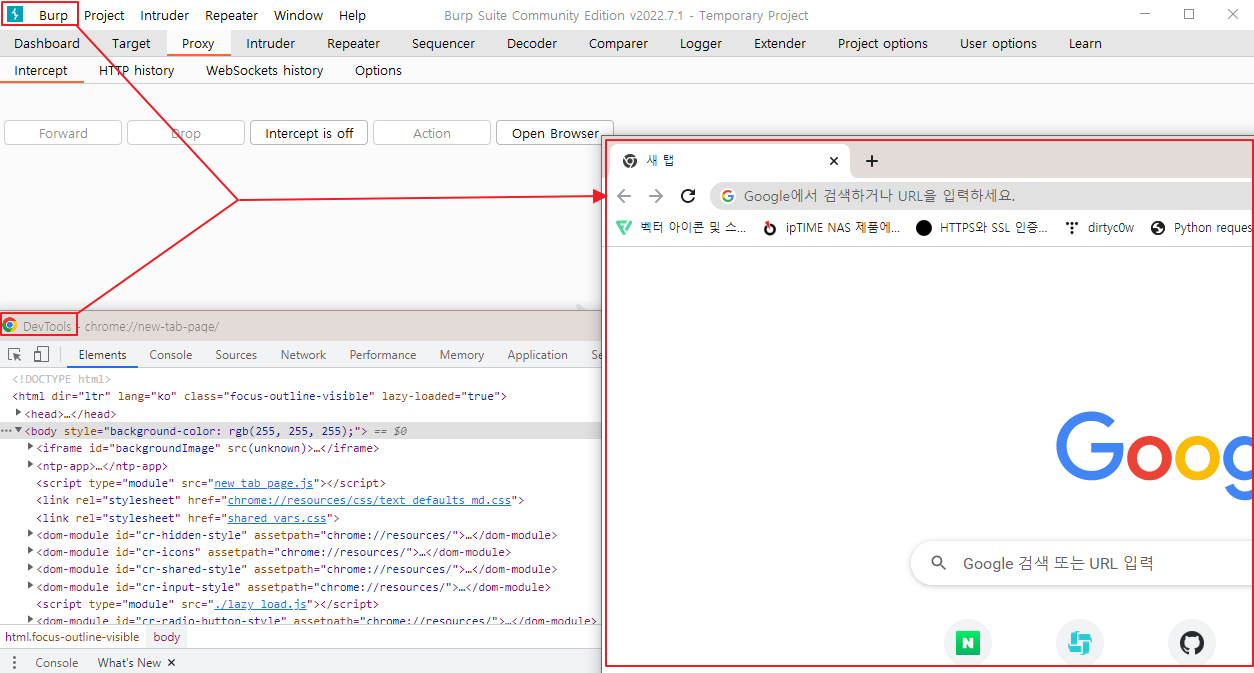Viewport: 1254px width, 673px height.
Task: Click the Open Browser button
Action: pyautogui.click(x=555, y=133)
